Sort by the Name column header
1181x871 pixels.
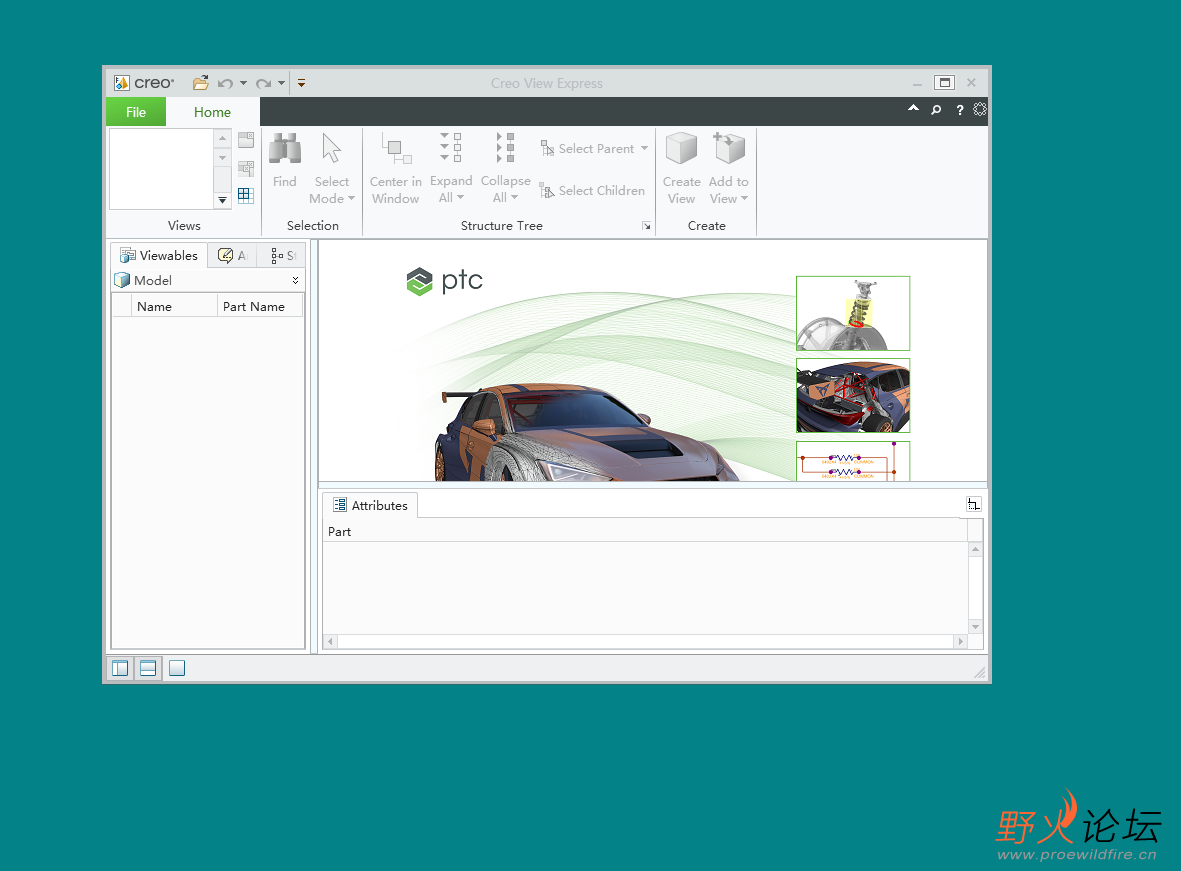point(175,307)
